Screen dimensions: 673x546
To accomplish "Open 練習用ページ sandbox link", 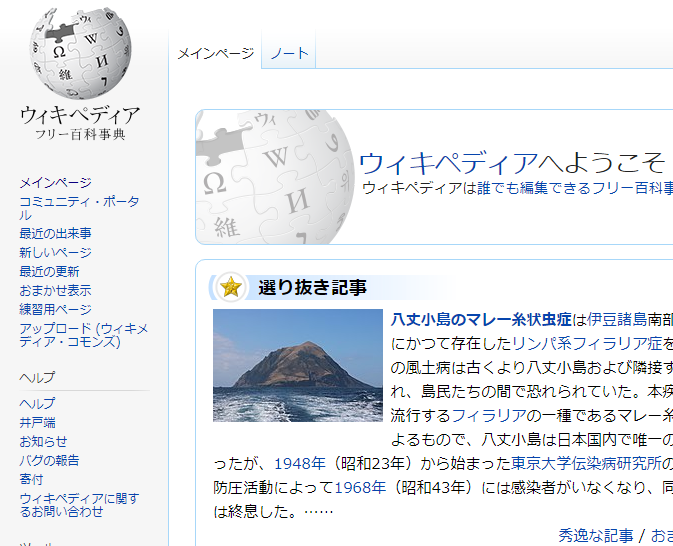I will point(55,309).
